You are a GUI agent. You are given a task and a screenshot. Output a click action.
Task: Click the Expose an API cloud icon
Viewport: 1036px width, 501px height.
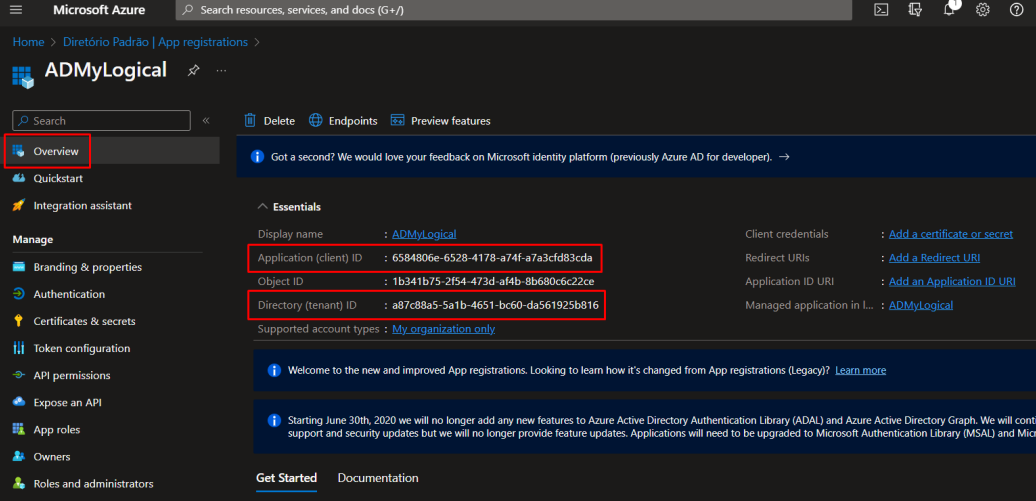pyautogui.click(x=19, y=403)
